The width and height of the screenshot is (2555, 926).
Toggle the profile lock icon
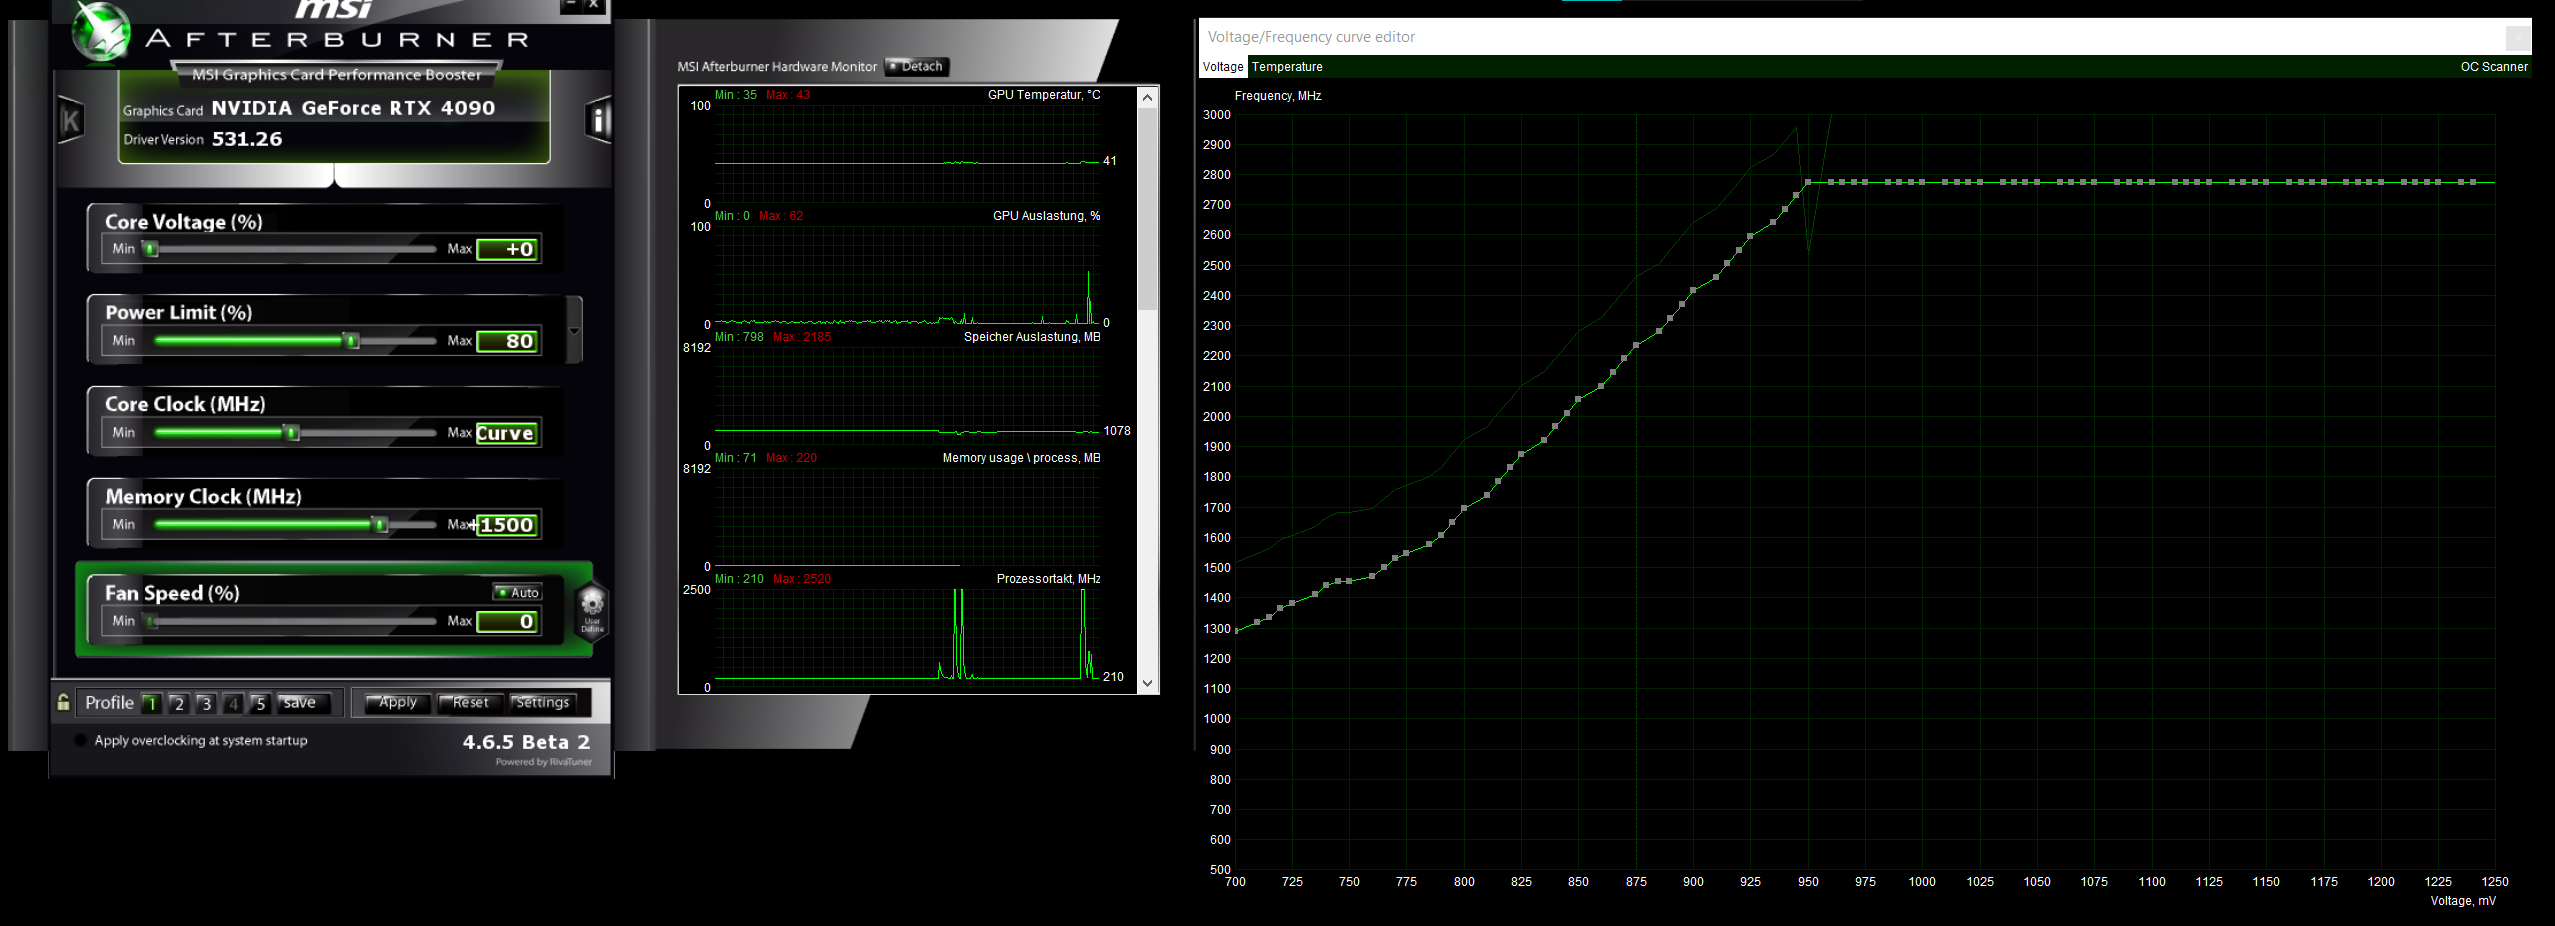63,702
